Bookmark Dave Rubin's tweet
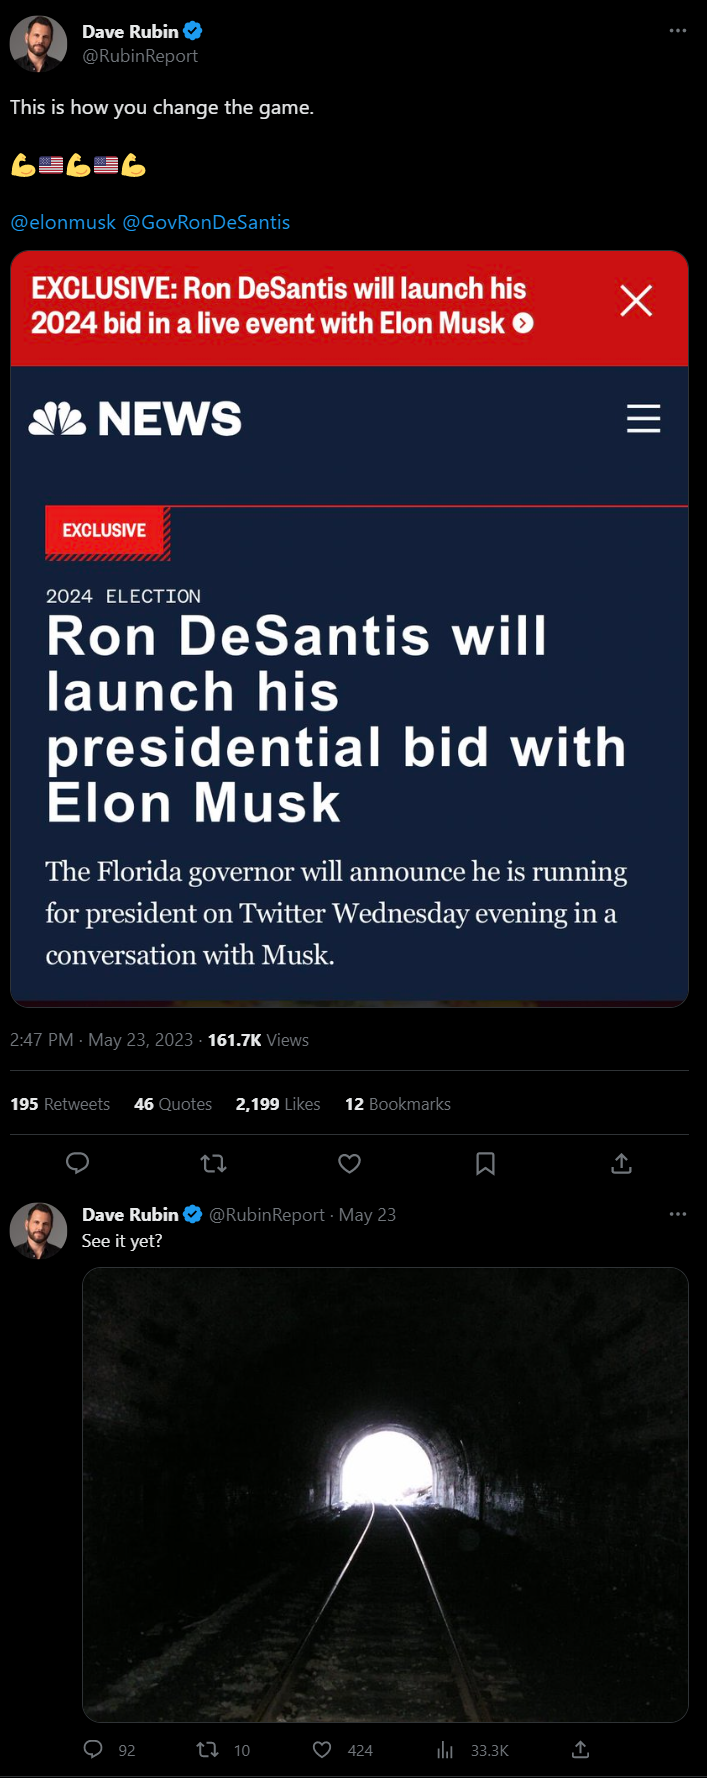Viewport: 707px width, 1778px height. click(x=485, y=1163)
